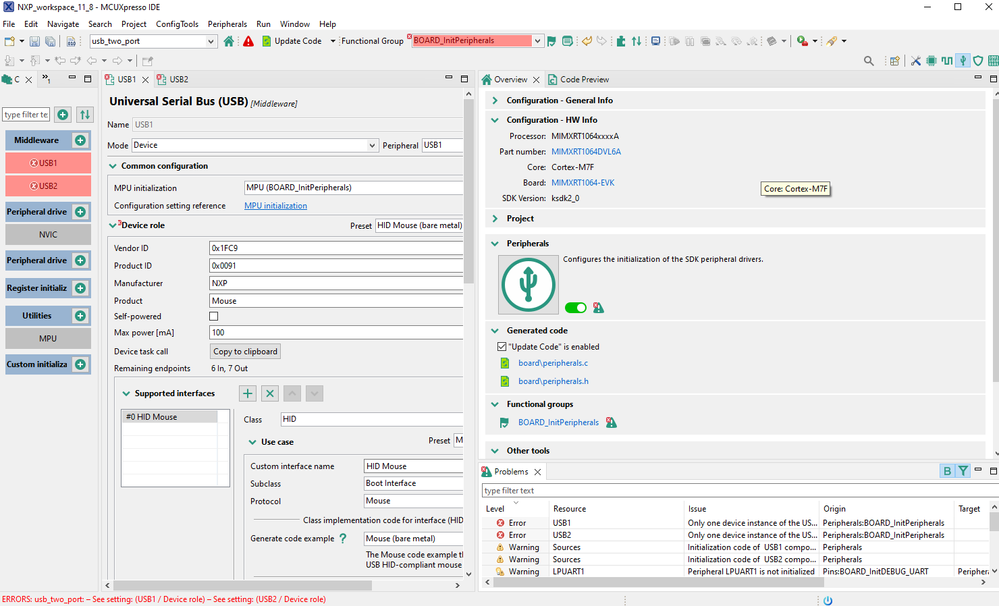Click the add component icon beside filter
The image size is (999, 606).
(62, 115)
